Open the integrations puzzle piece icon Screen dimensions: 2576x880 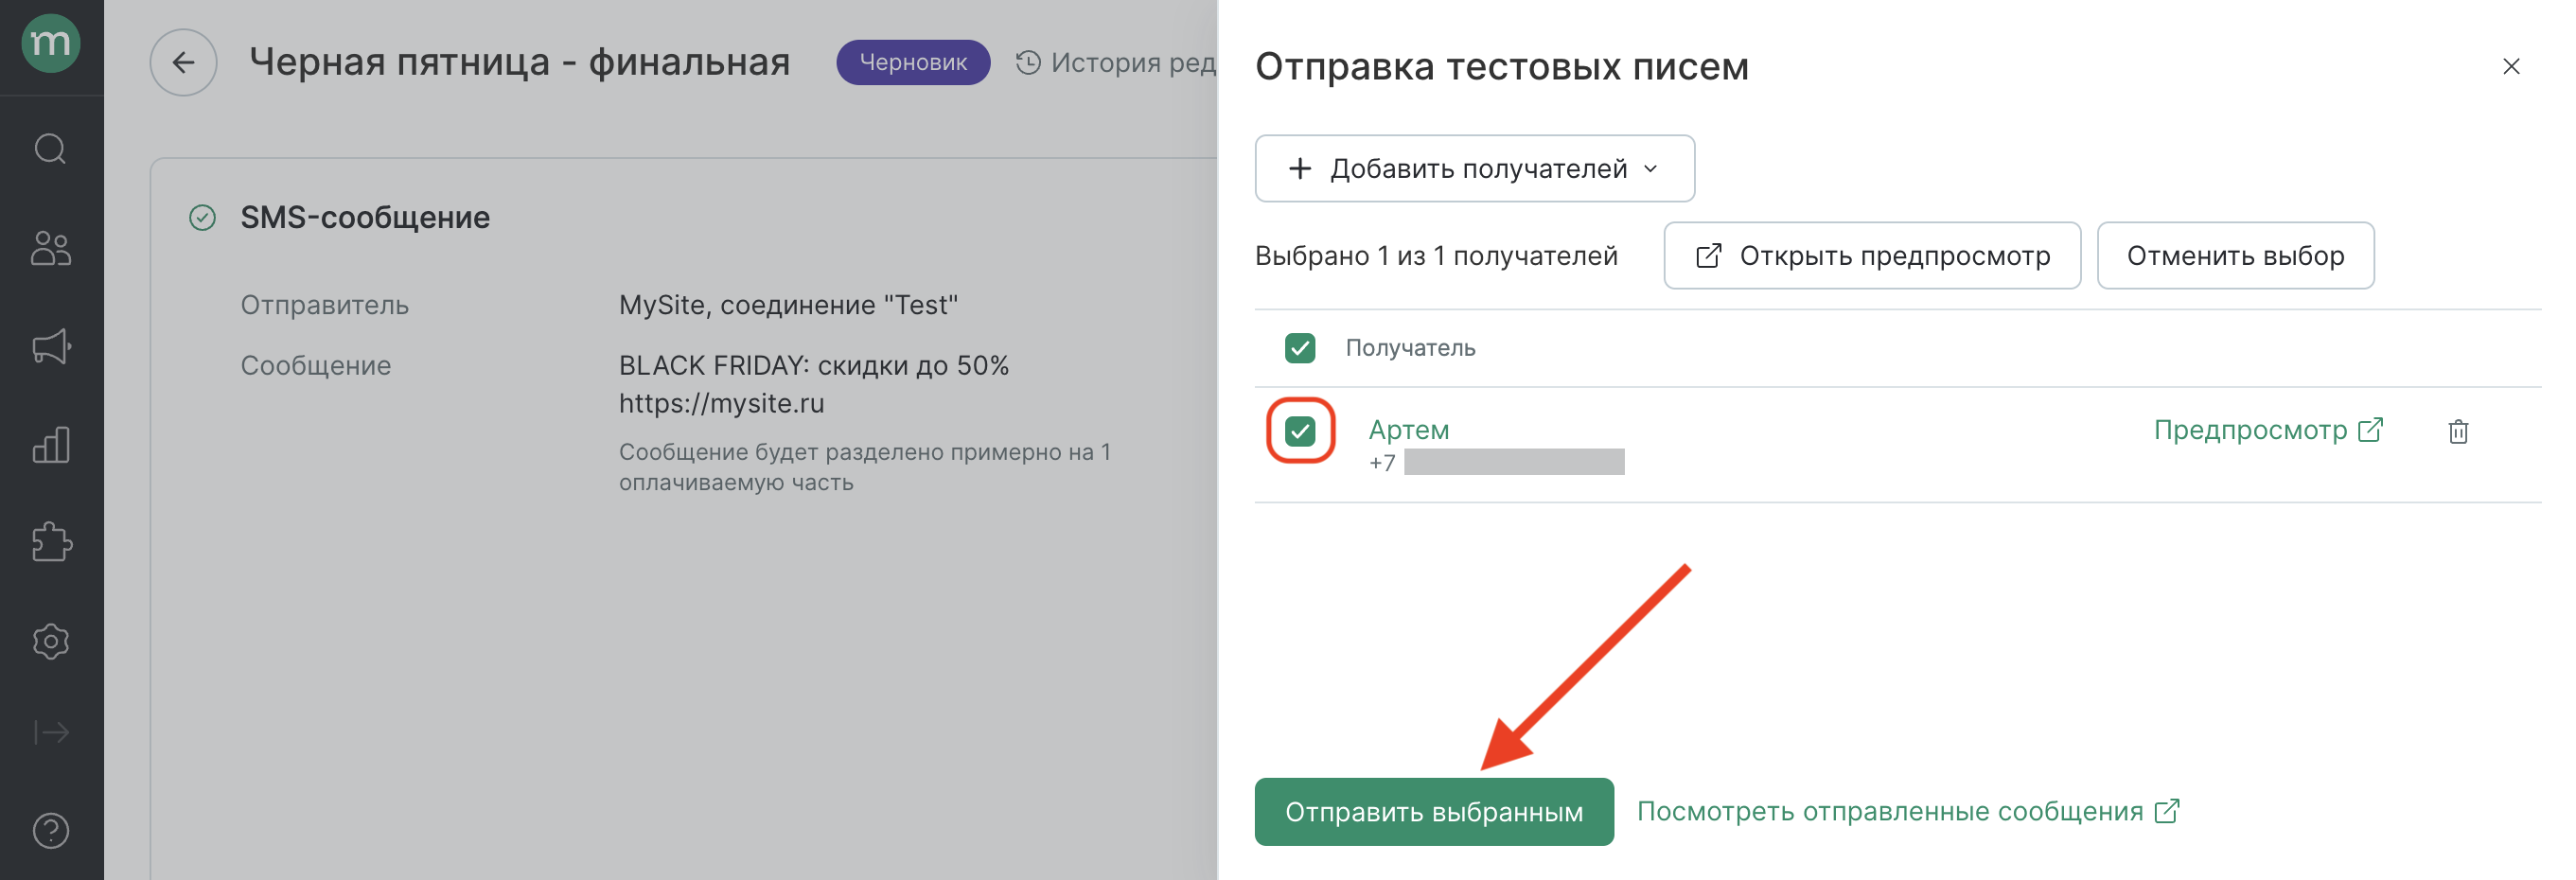(51, 542)
